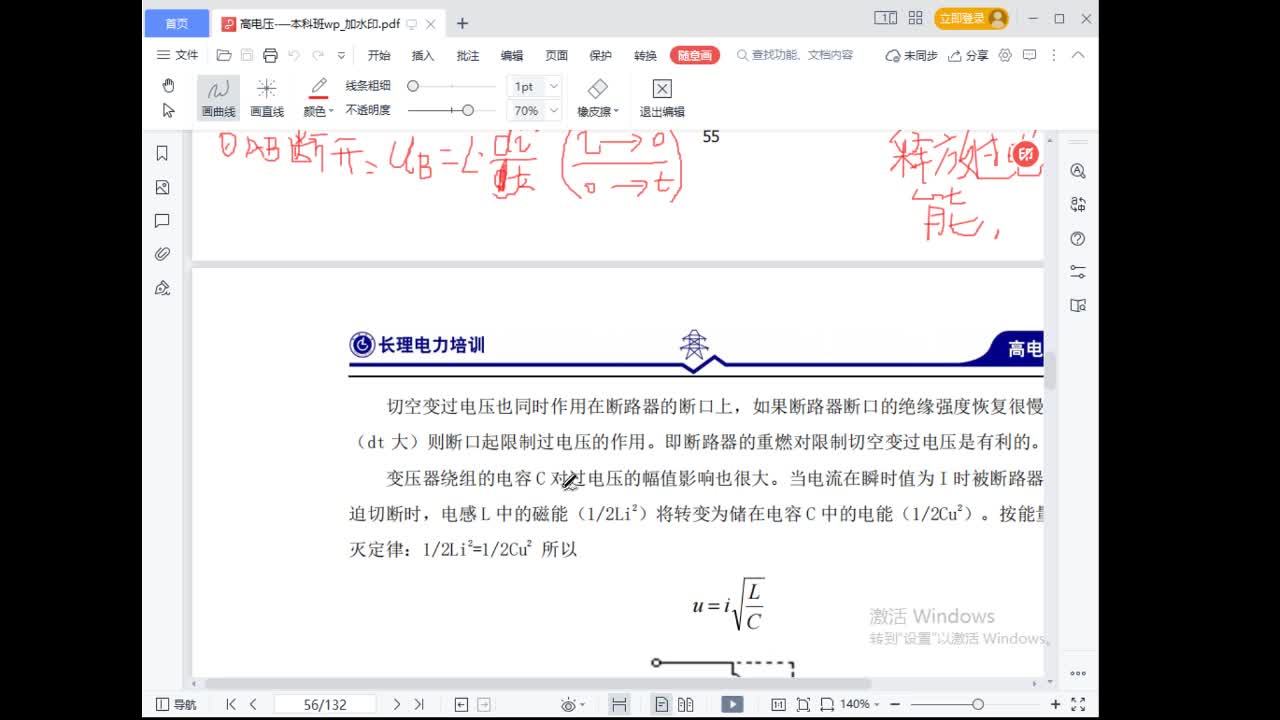Image resolution: width=1280 pixels, height=720 pixels.
Task: Click the help question icon in right sidebar
Action: coord(1078,239)
